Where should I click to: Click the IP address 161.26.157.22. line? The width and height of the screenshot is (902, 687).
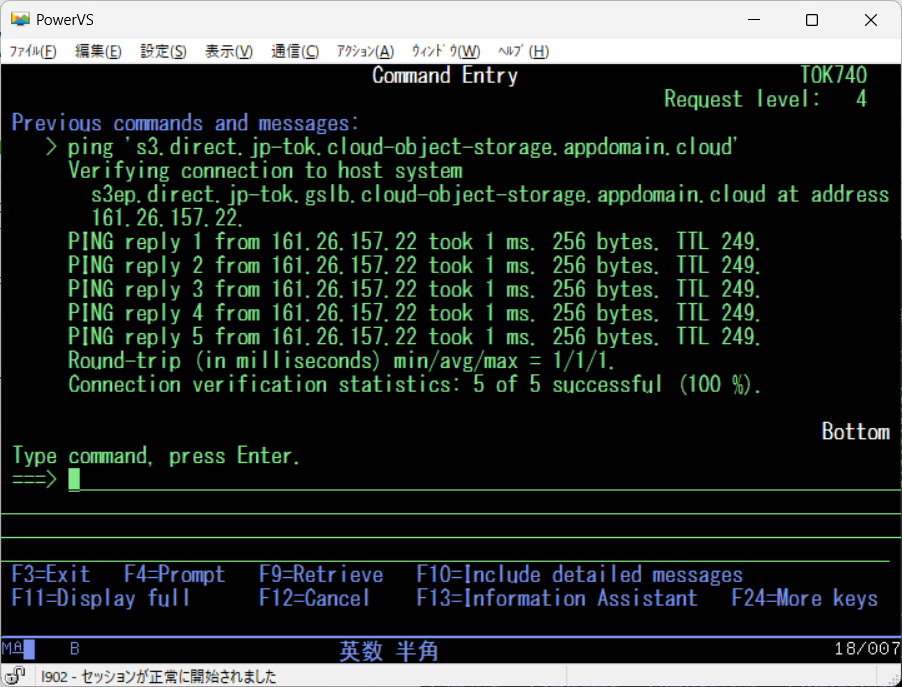pyautogui.click(x=167, y=218)
